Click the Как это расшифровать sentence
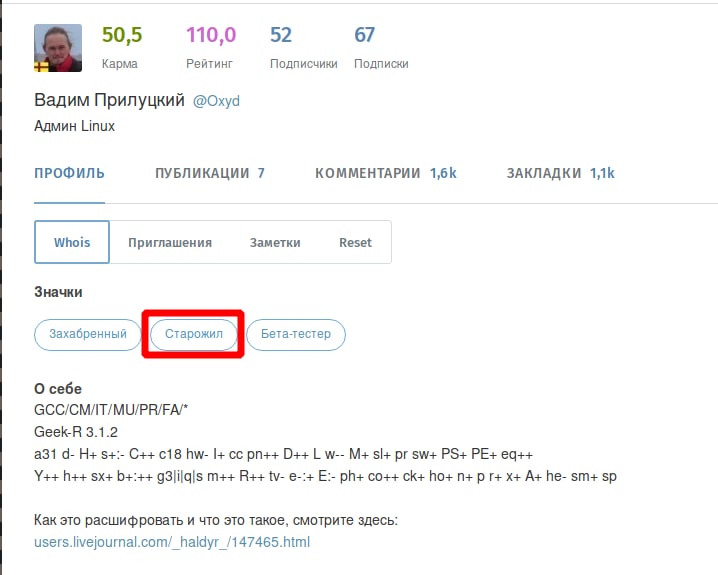 pos(216,520)
